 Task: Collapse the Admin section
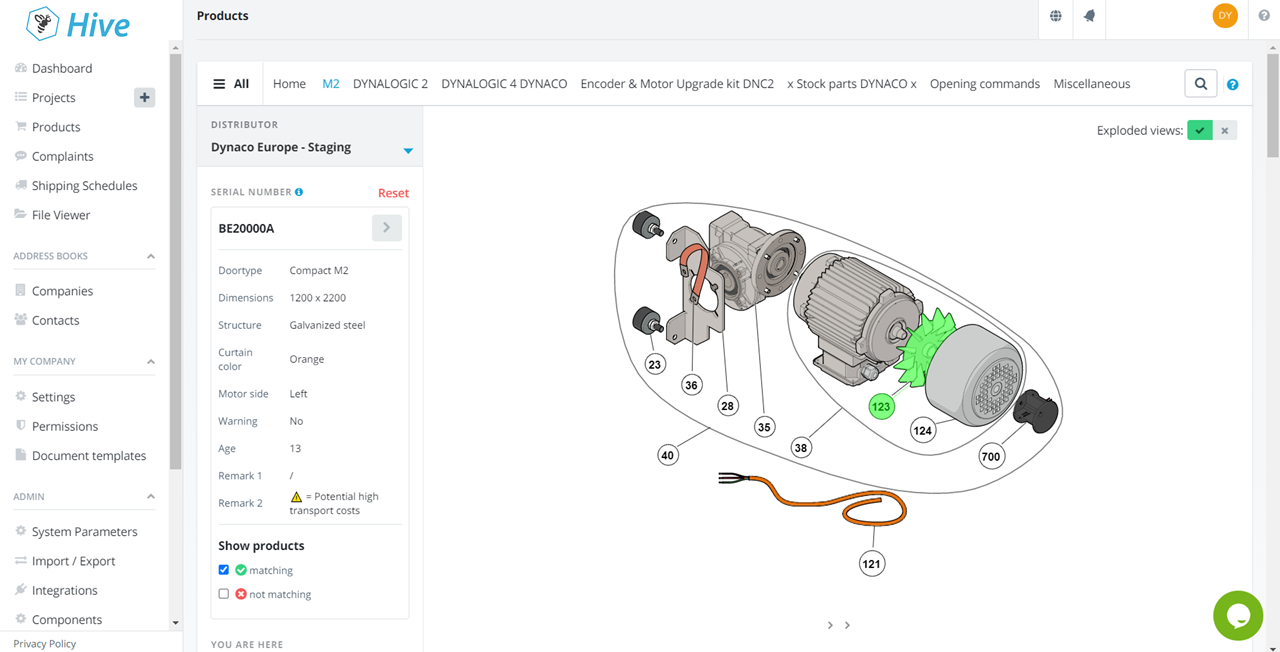click(x=151, y=497)
